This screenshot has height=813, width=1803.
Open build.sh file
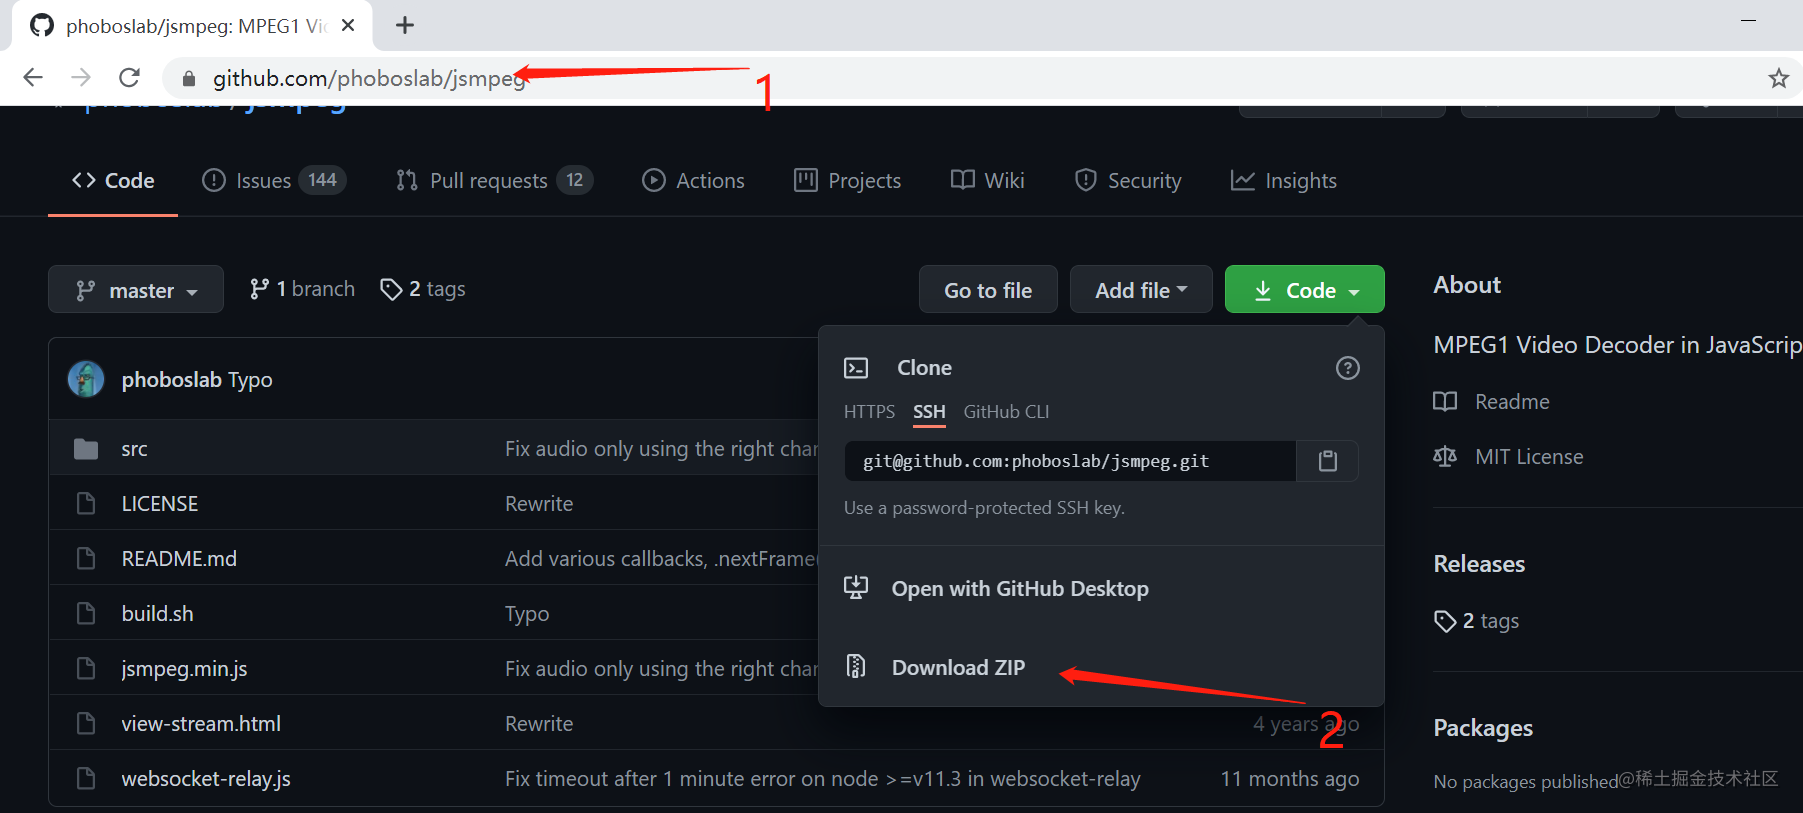tap(157, 614)
